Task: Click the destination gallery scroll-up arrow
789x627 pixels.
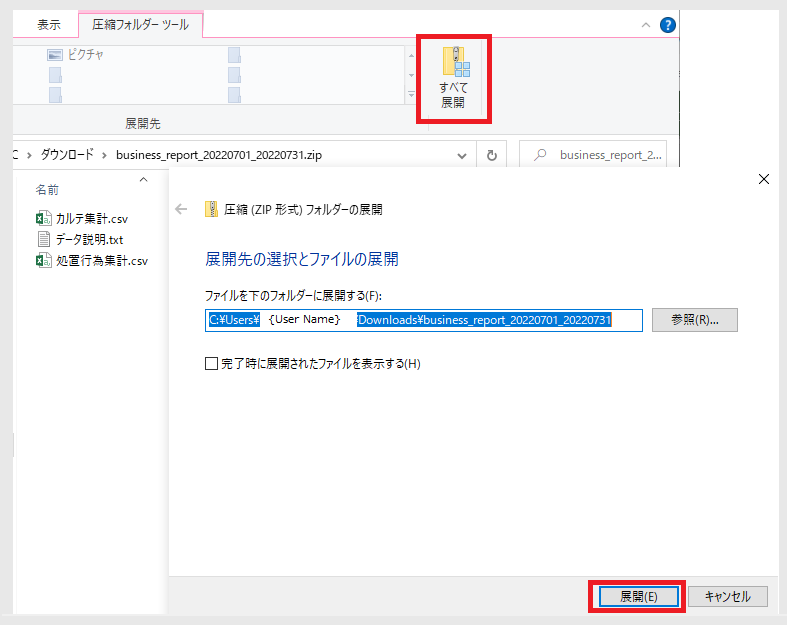Action: pos(411,55)
